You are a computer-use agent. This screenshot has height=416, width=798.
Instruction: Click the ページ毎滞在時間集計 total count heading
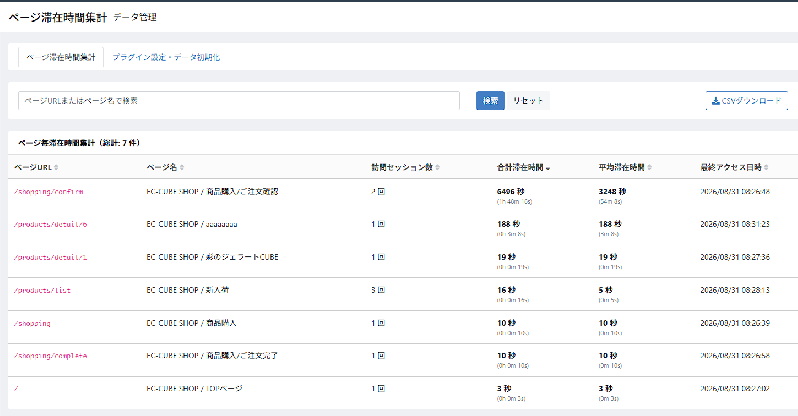79,143
